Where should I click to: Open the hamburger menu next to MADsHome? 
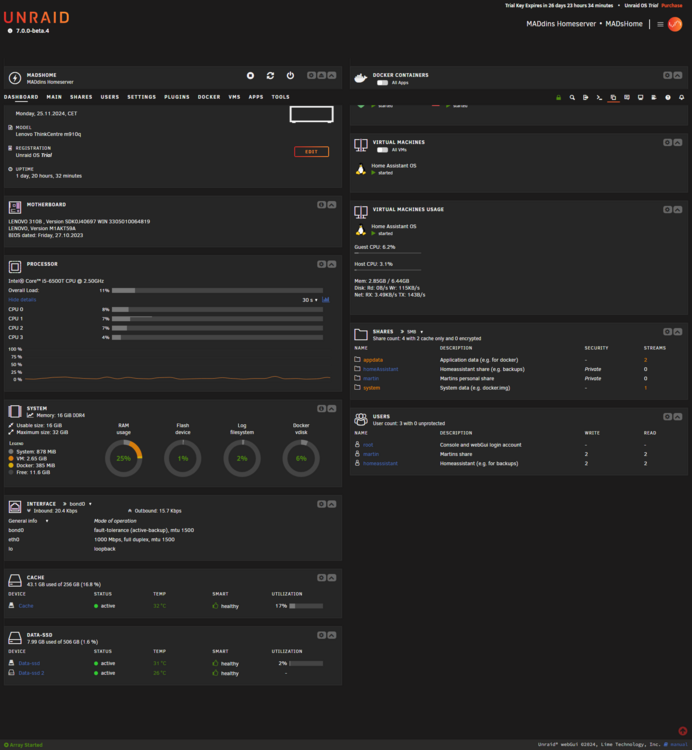point(660,24)
